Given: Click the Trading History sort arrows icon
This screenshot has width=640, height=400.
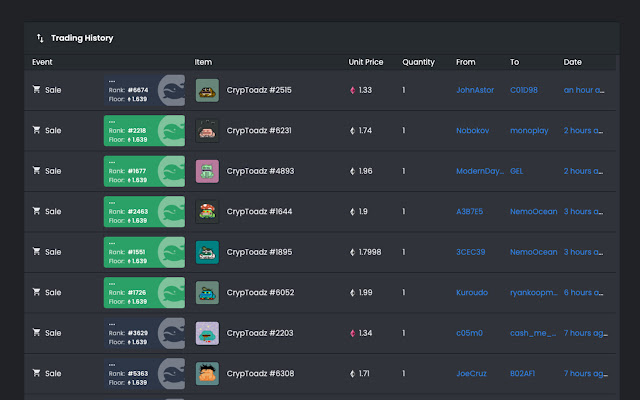Looking at the screenshot, I should click(40, 38).
